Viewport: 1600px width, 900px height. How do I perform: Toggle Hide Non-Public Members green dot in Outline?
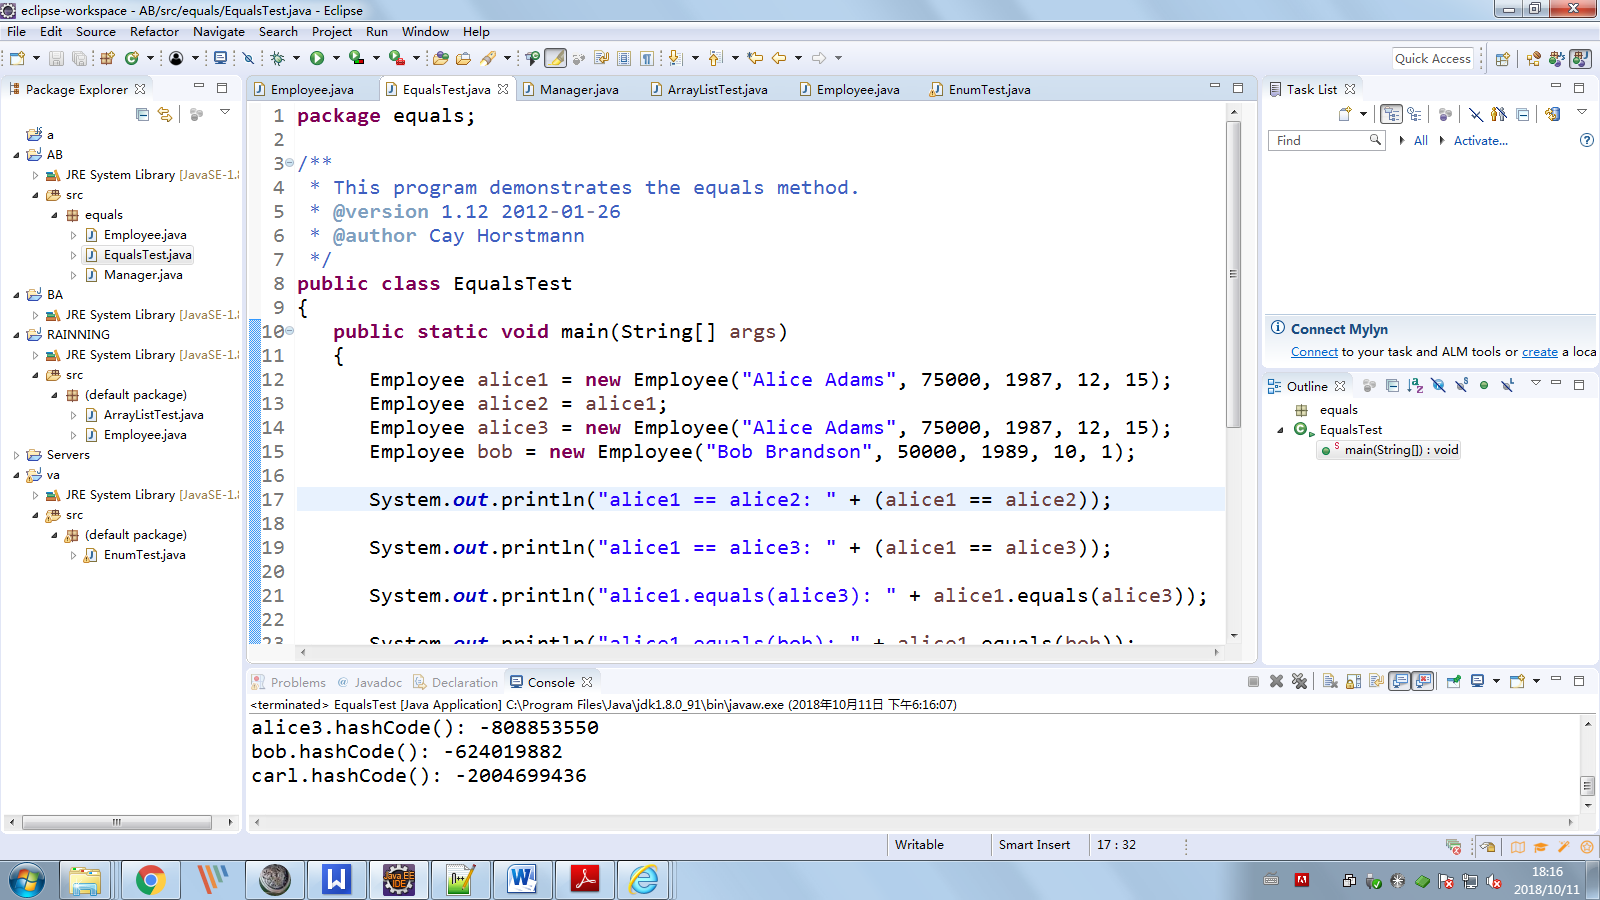pos(1484,385)
